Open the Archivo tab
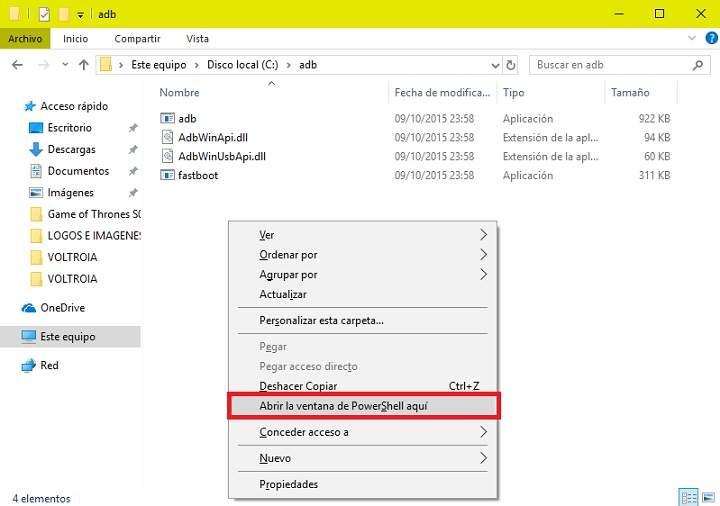The width and height of the screenshot is (720, 506). tap(25, 39)
